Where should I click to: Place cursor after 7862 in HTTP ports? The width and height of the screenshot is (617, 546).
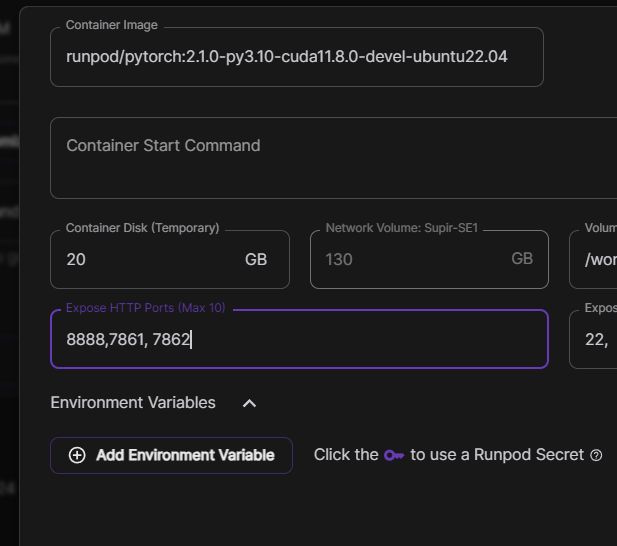(x=191, y=339)
